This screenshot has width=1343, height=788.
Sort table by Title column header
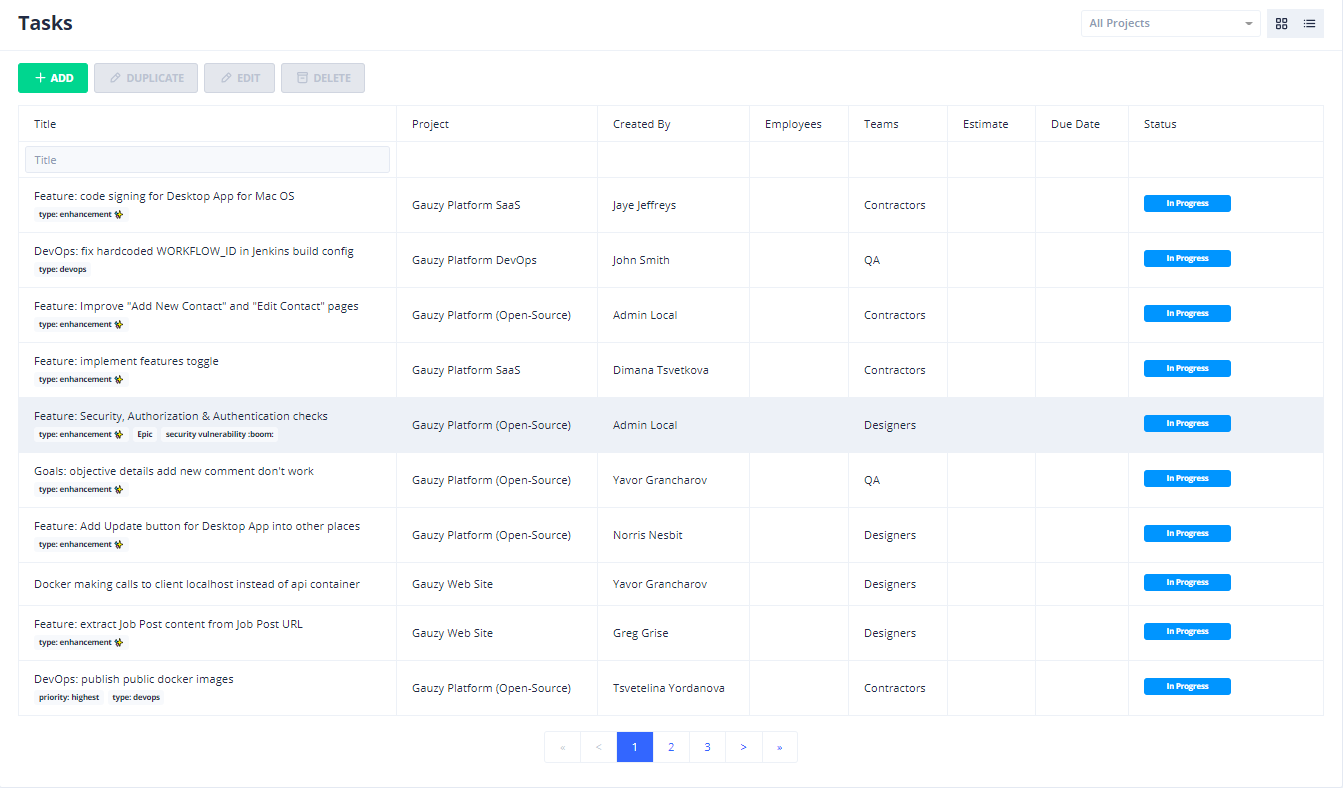45,124
